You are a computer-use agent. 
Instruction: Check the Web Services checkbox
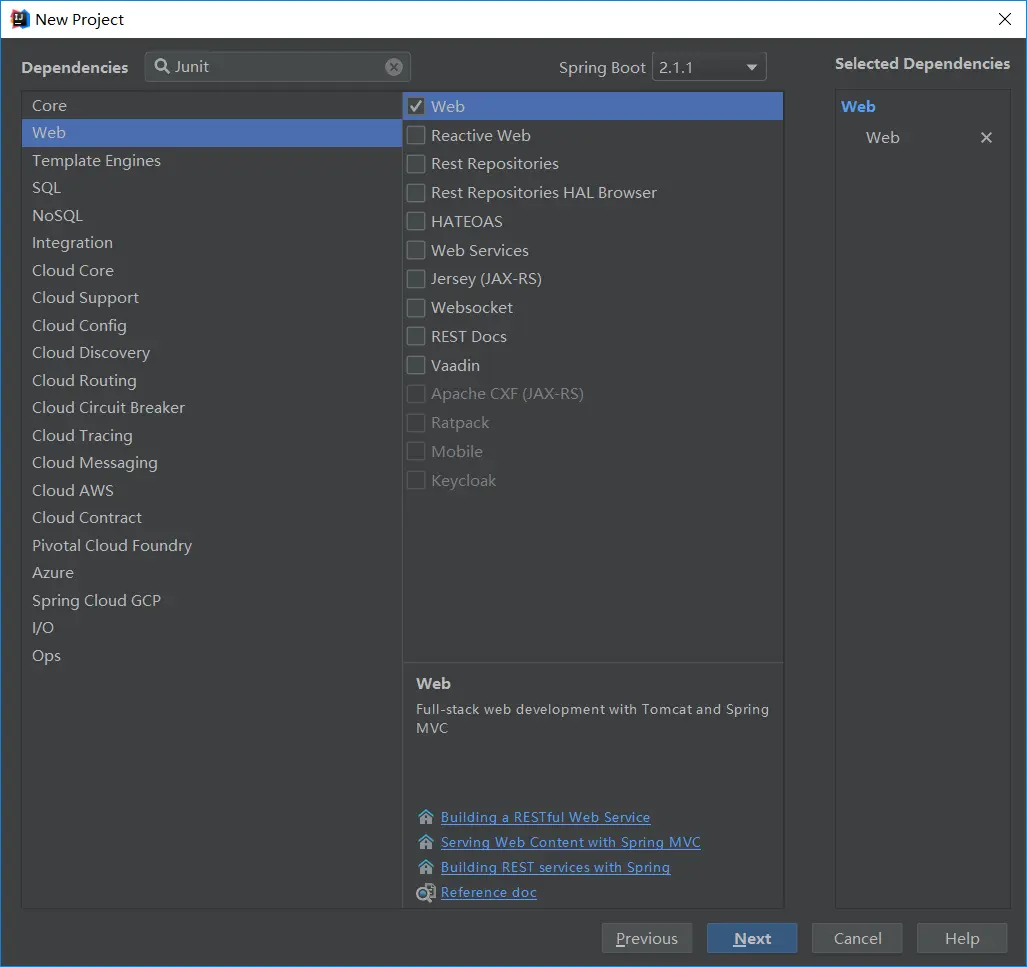(x=416, y=250)
